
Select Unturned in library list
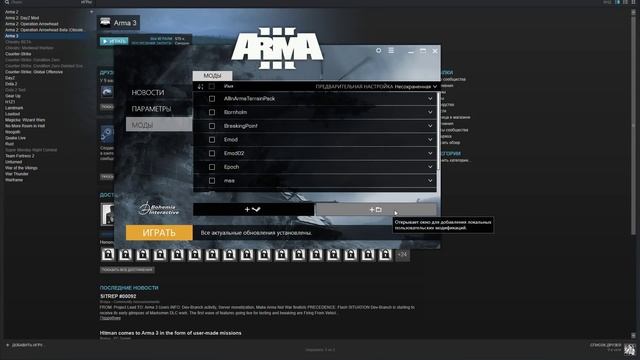[13, 162]
